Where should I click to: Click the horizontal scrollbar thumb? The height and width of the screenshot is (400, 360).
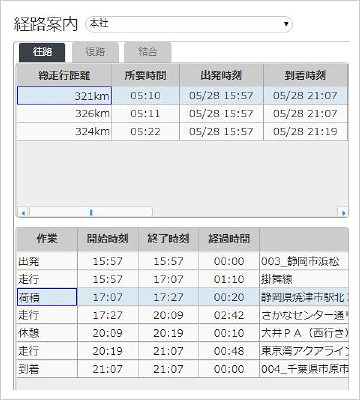point(91,212)
